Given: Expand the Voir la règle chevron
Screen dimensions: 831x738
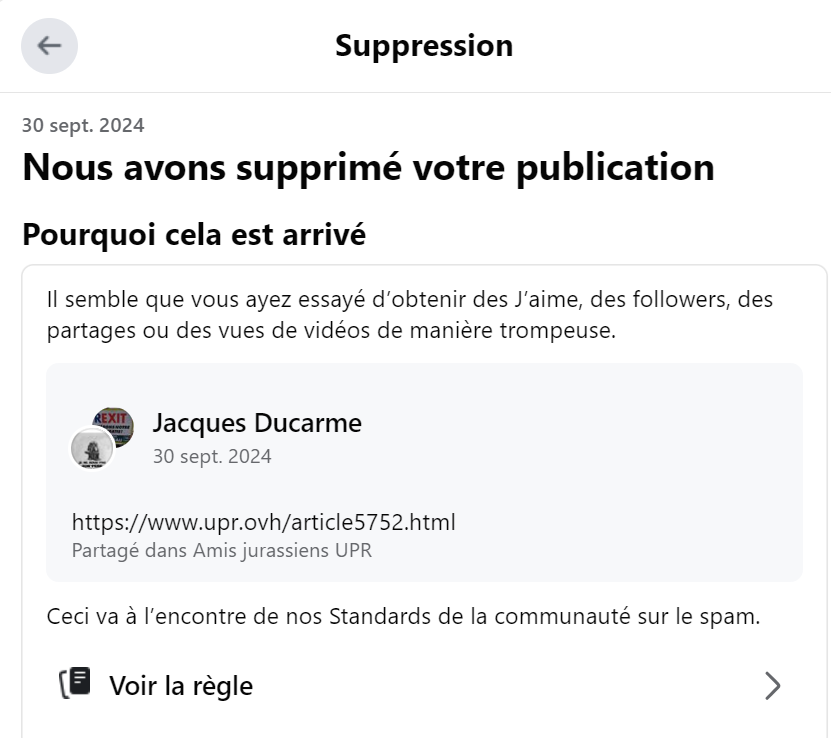Looking at the screenshot, I should (x=773, y=686).
